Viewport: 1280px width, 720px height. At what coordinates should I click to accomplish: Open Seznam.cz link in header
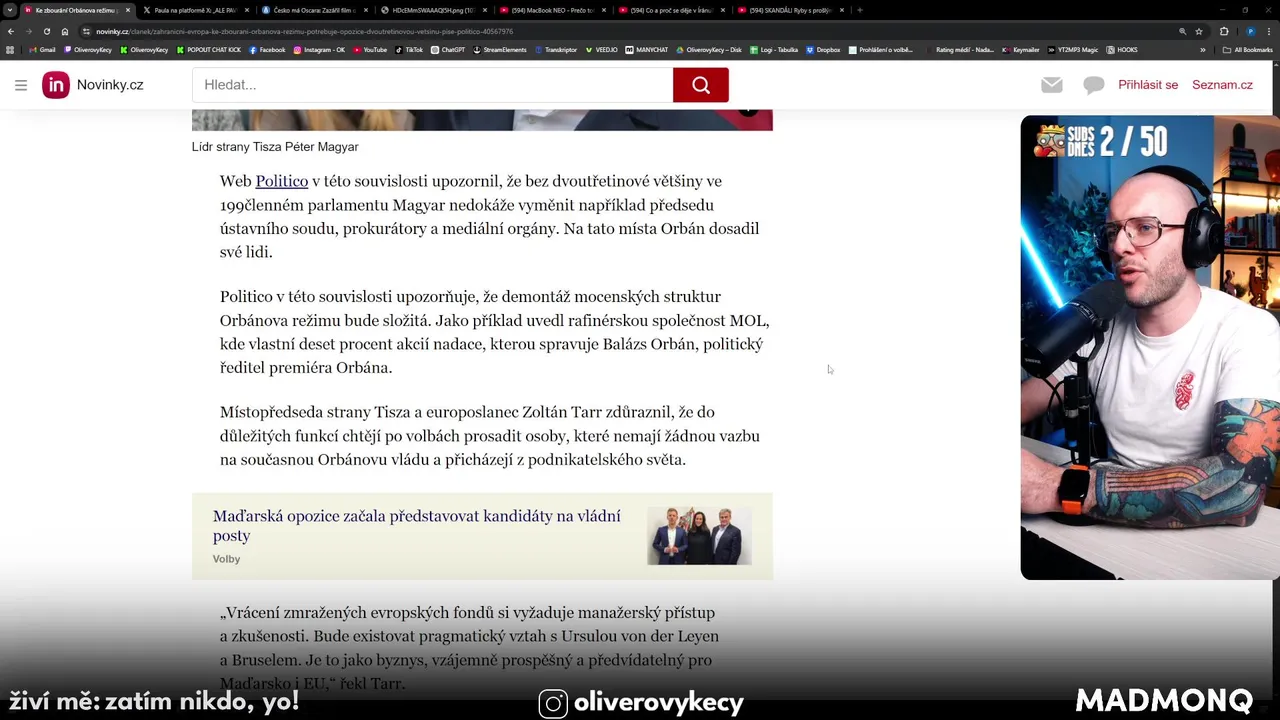pos(1222,85)
